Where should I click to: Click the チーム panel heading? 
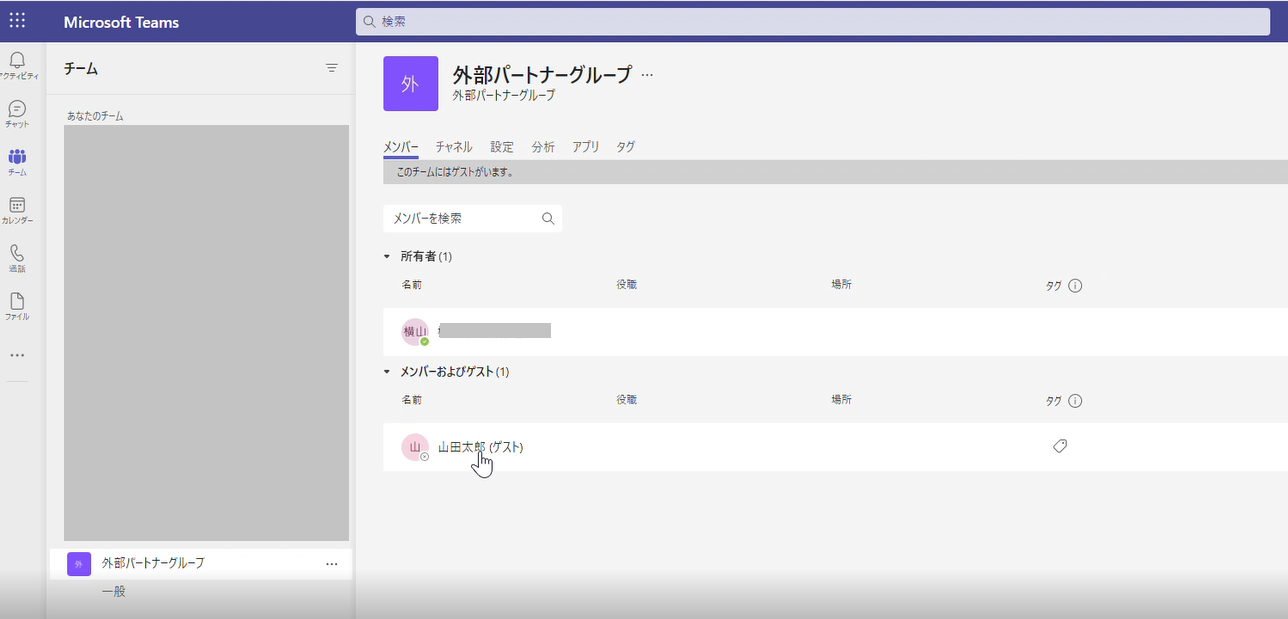tap(81, 69)
